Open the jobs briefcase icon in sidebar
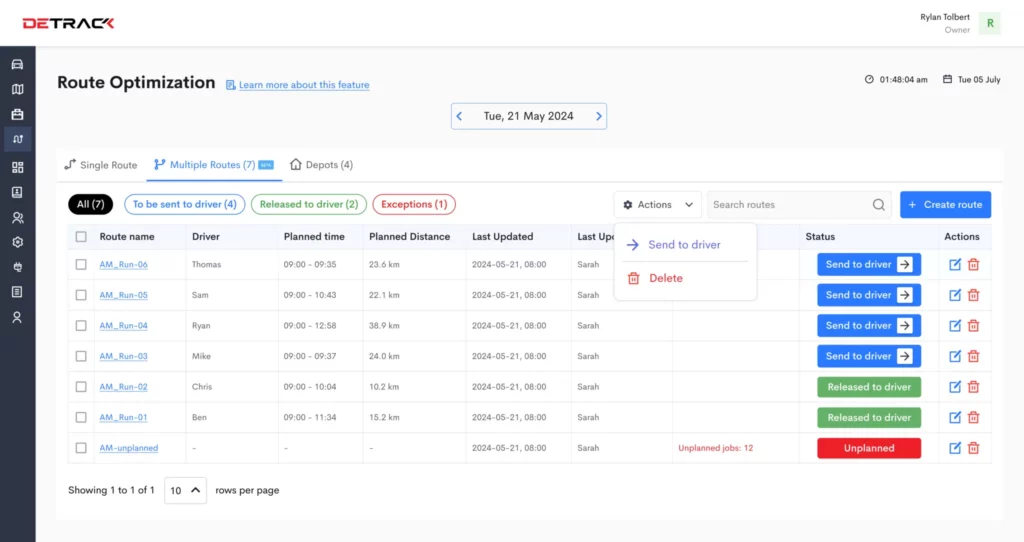The width and height of the screenshot is (1024, 542). pos(18,114)
